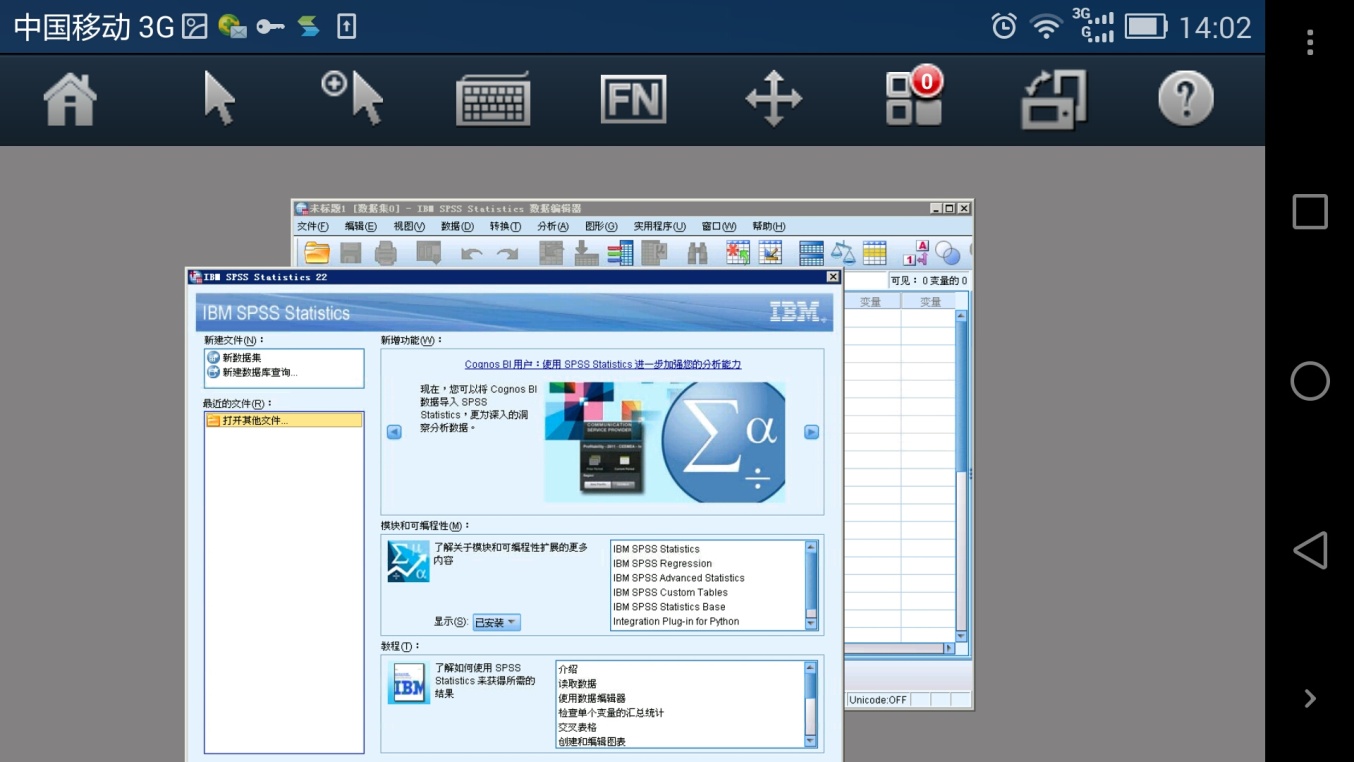Viewport: 1354px width, 762px height.
Task: Click the Sigma alpha feature image
Action: point(665,441)
